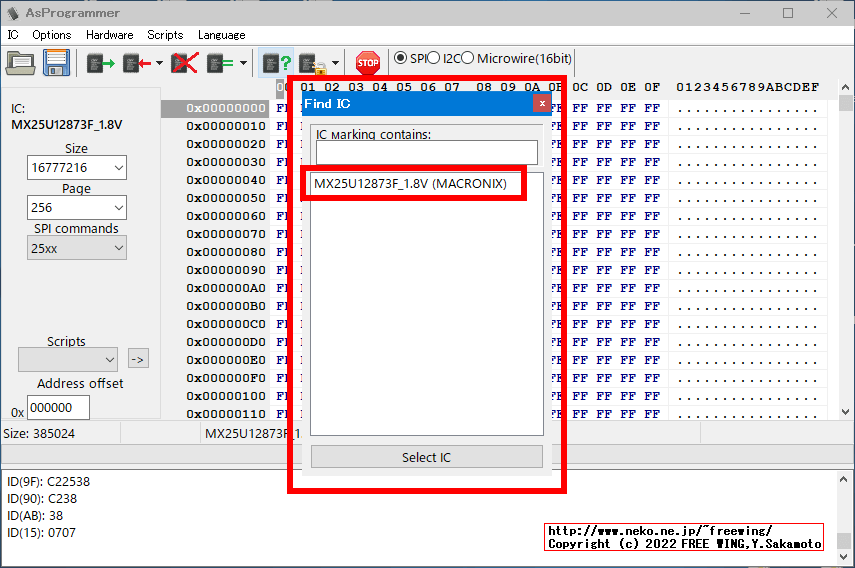Image resolution: width=855 pixels, height=568 pixels.
Task: Click hex editor scrollbar up arrow
Action: coord(845,87)
